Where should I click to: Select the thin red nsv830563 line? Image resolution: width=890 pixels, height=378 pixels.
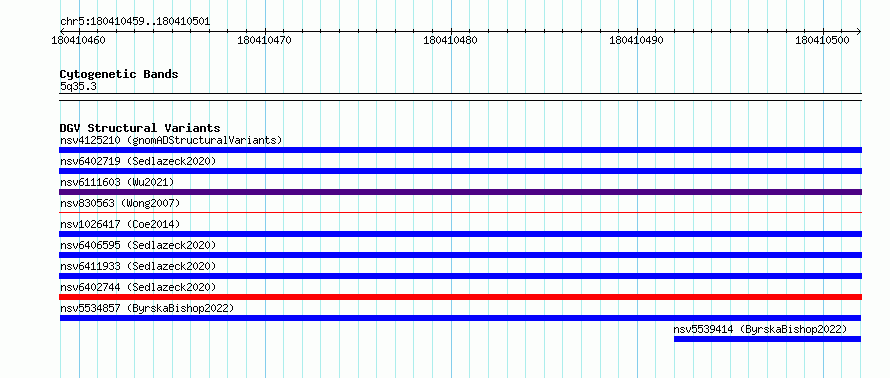coord(460,213)
